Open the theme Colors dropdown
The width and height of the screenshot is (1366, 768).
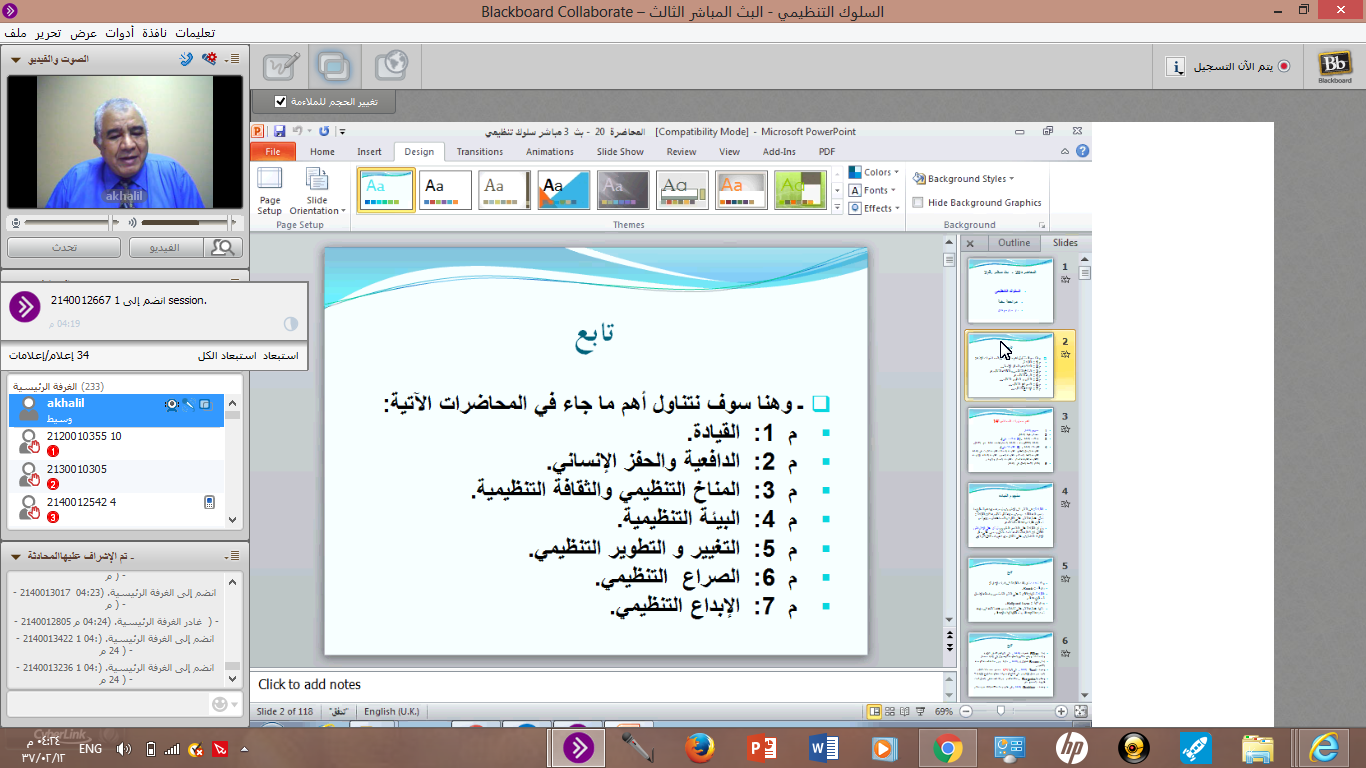[874, 172]
